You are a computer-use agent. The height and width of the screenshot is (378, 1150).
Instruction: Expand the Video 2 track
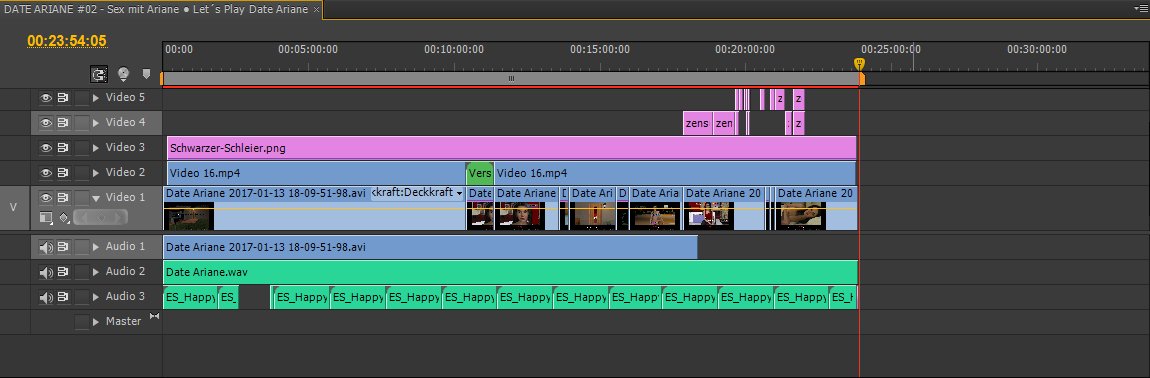[x=95, y=172]
